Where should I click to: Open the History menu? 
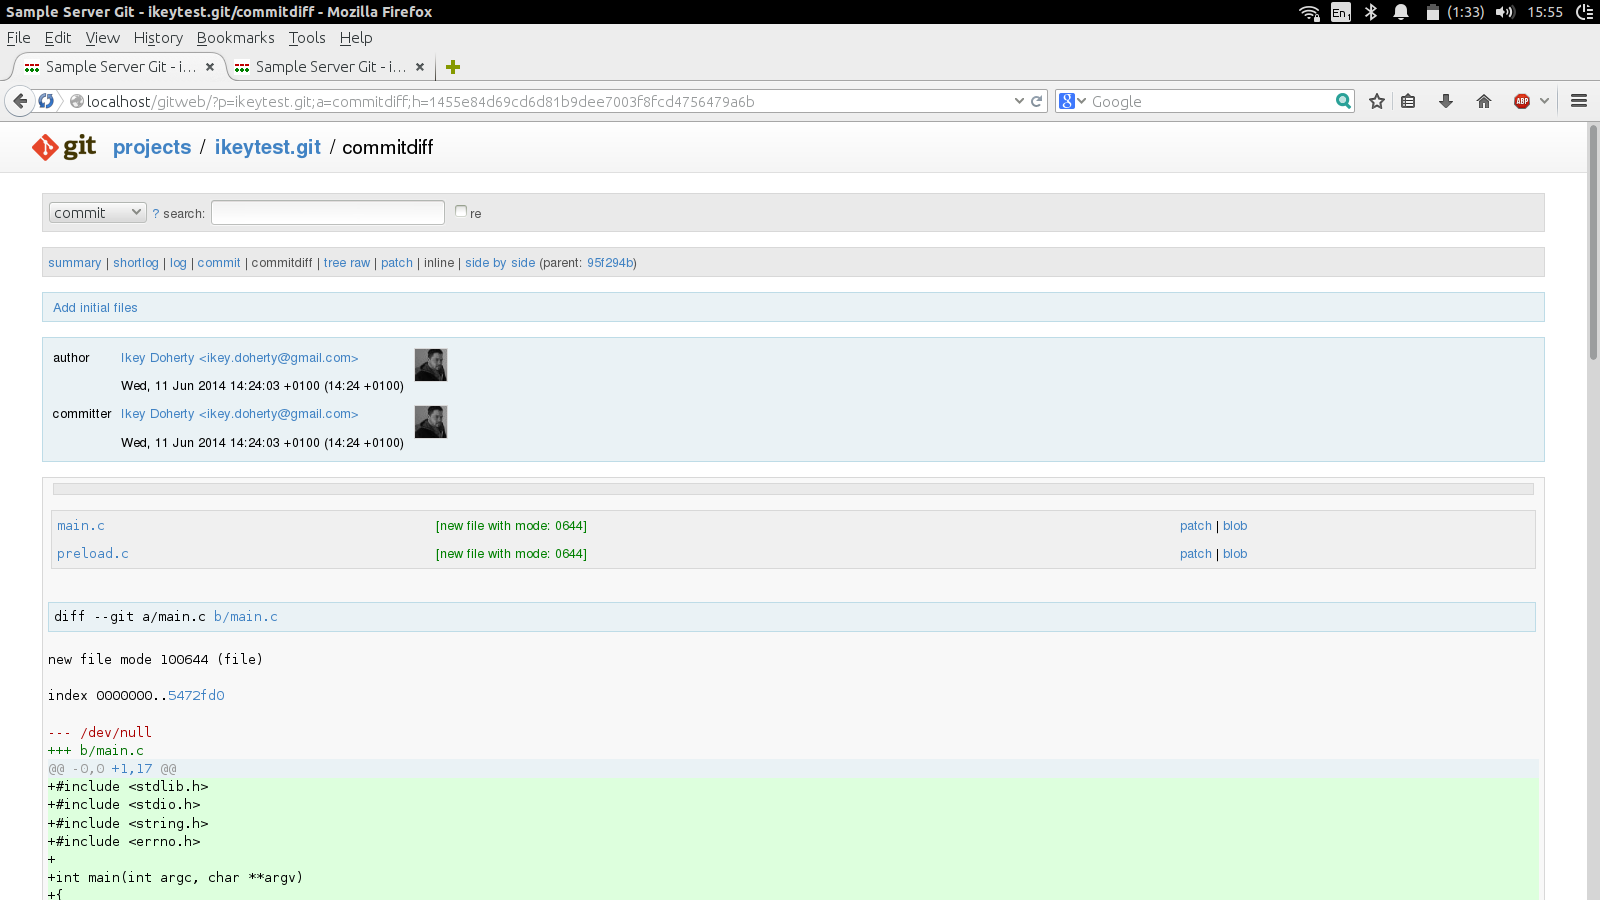[158, 38]
